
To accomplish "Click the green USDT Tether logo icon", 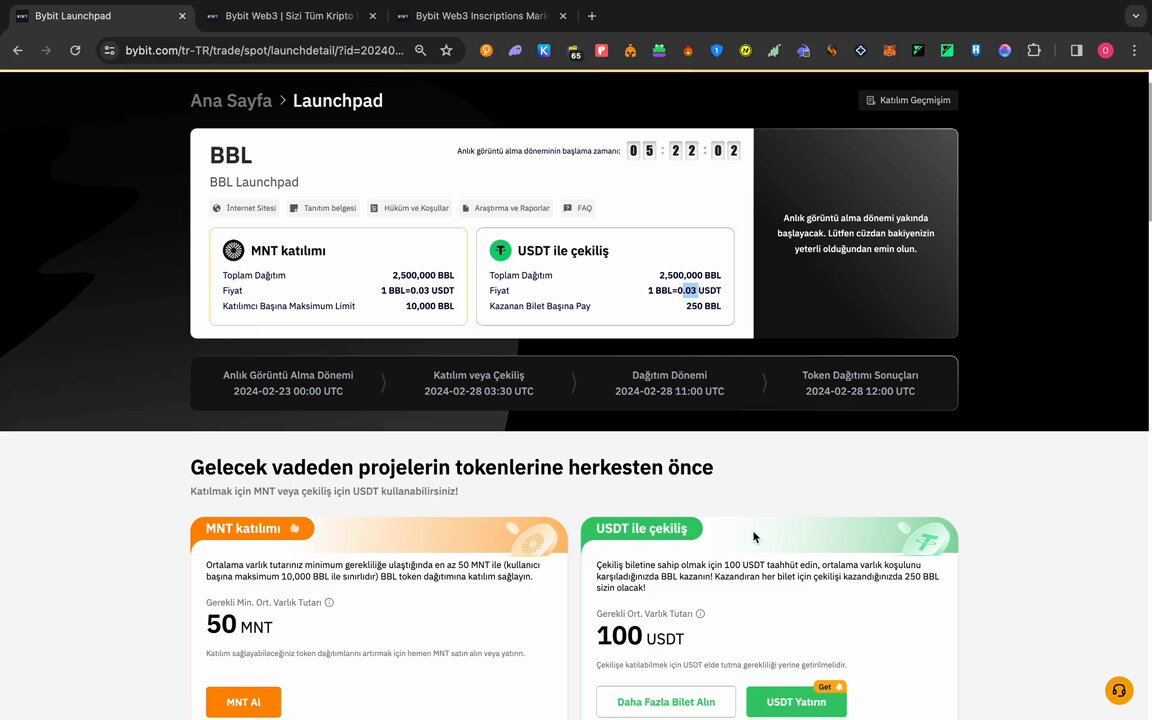I will click(x=500, y=251).
